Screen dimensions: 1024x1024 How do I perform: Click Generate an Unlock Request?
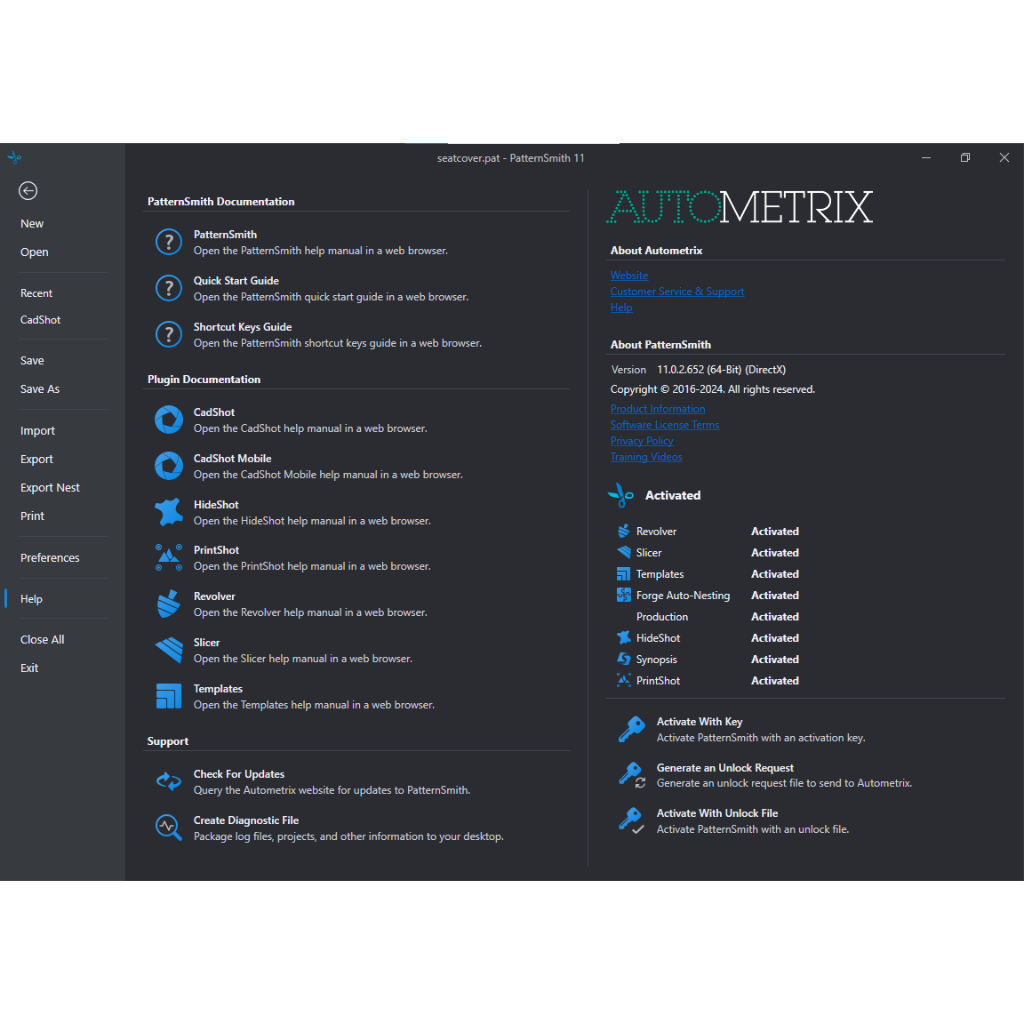point(725,768)
